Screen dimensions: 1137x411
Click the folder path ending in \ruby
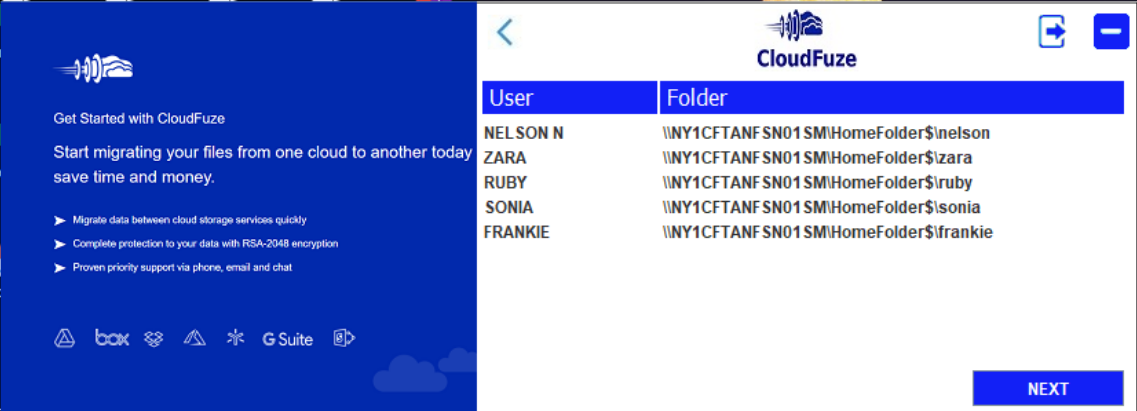point(817,183)
